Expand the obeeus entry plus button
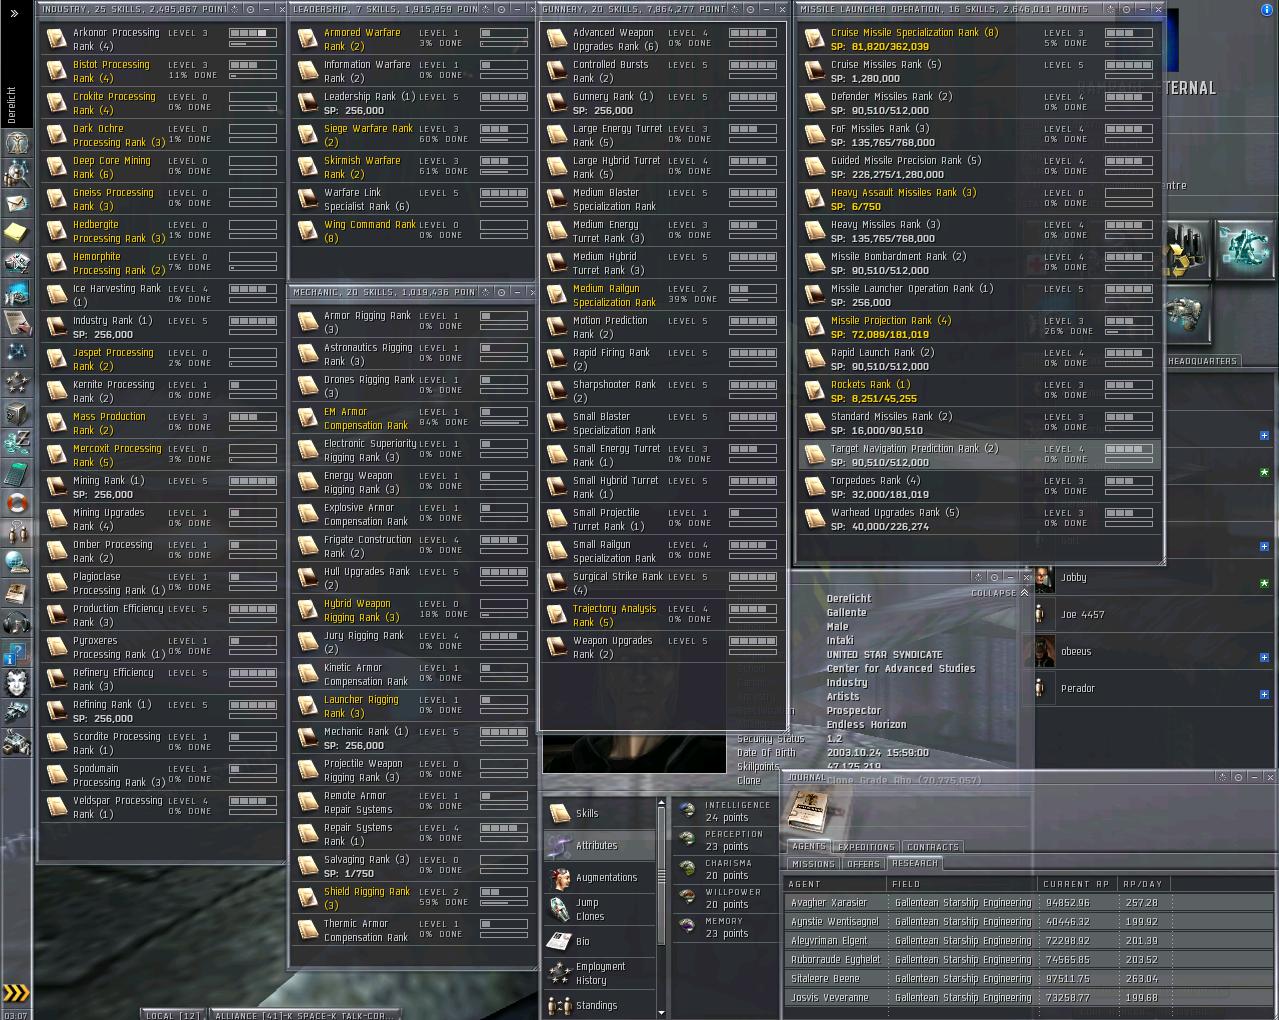 [x=1264, y=657]
